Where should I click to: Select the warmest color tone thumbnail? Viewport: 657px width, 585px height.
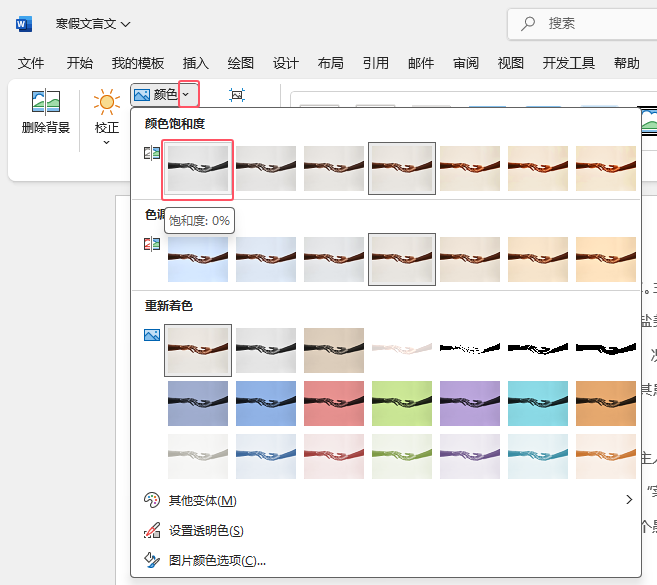click(606, 259)
